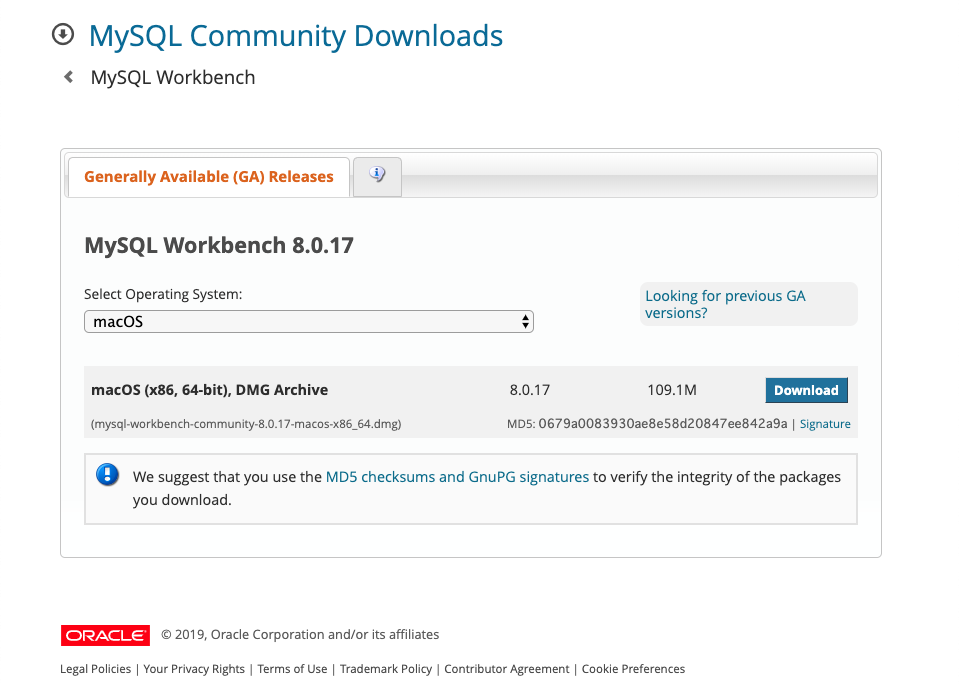Viewport: 959px width, 686px height.
Task: Click the 109.1M file size value
Action: (x=672, y=390)
